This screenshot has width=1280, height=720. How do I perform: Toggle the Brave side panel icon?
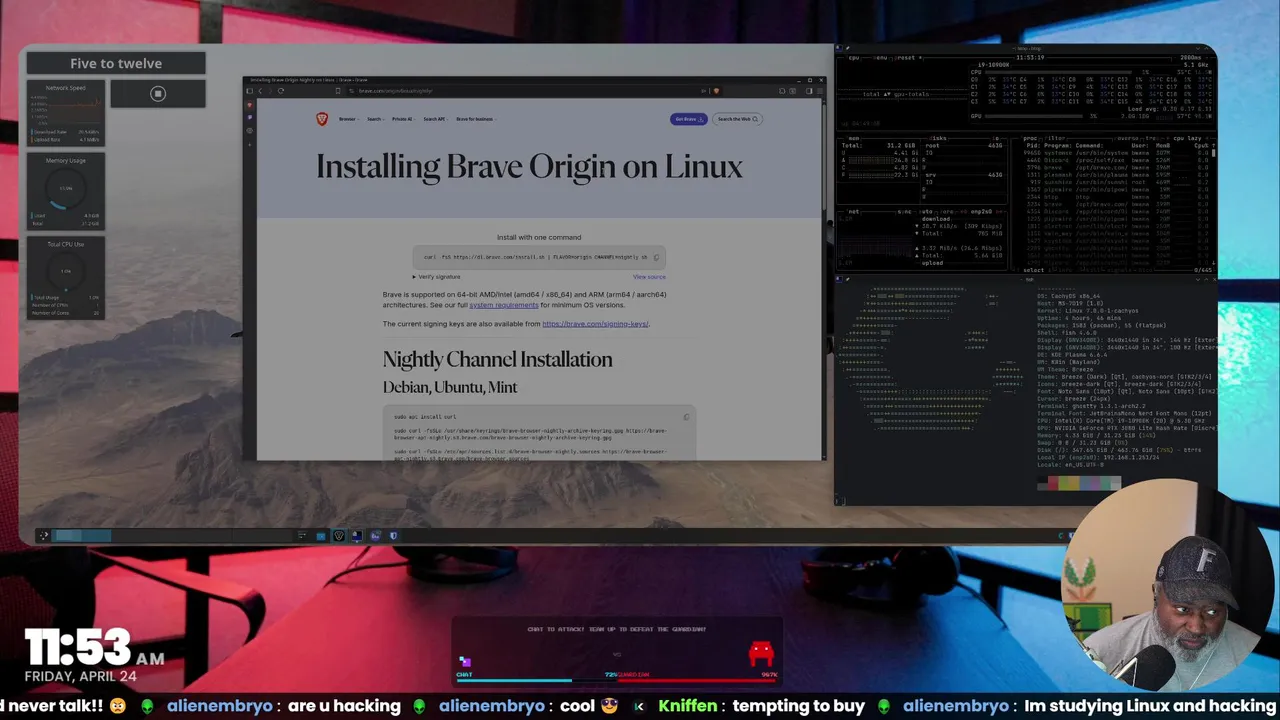click(x=809, y=91)
